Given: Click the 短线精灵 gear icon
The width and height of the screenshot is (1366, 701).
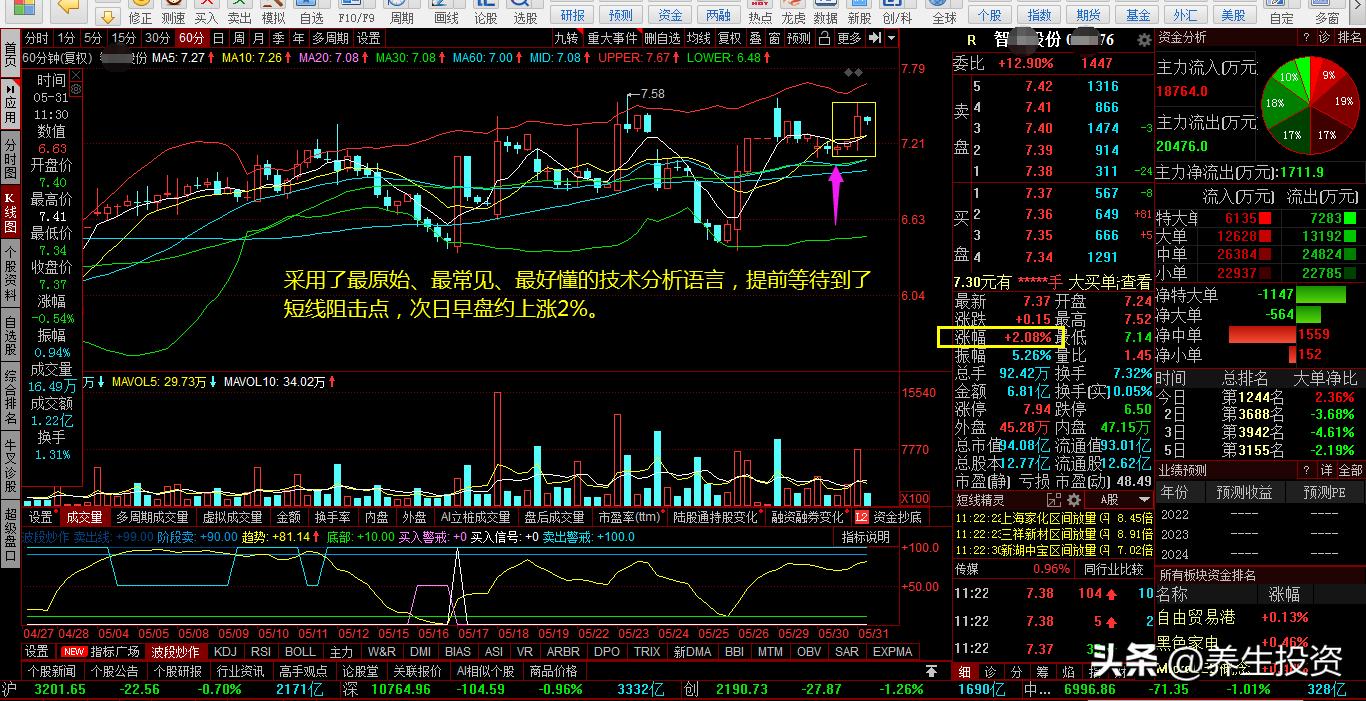Looking at the screenshot, I should tap(1072, 499).
